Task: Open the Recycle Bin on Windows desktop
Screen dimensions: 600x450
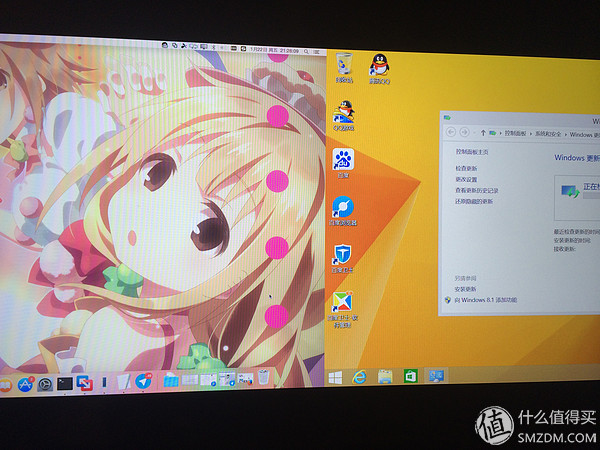Action: pyautogui.click(x=344, y=64)
